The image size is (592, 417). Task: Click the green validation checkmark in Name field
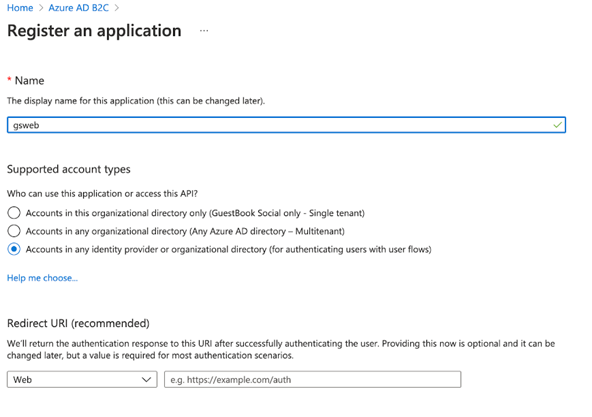(557, 125)
